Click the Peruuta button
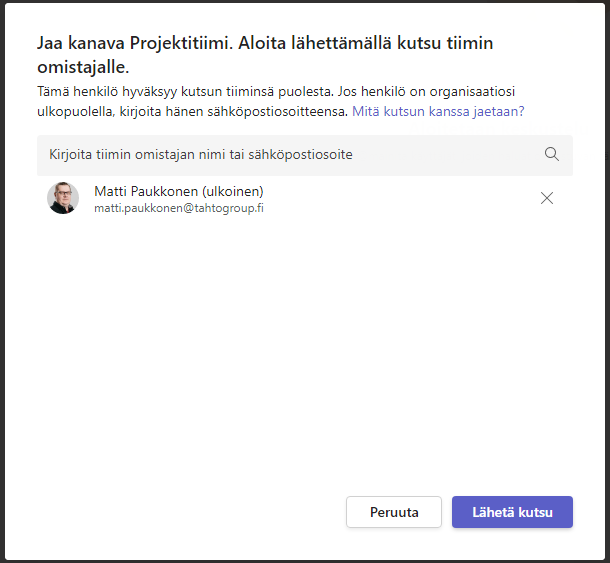 394,512
